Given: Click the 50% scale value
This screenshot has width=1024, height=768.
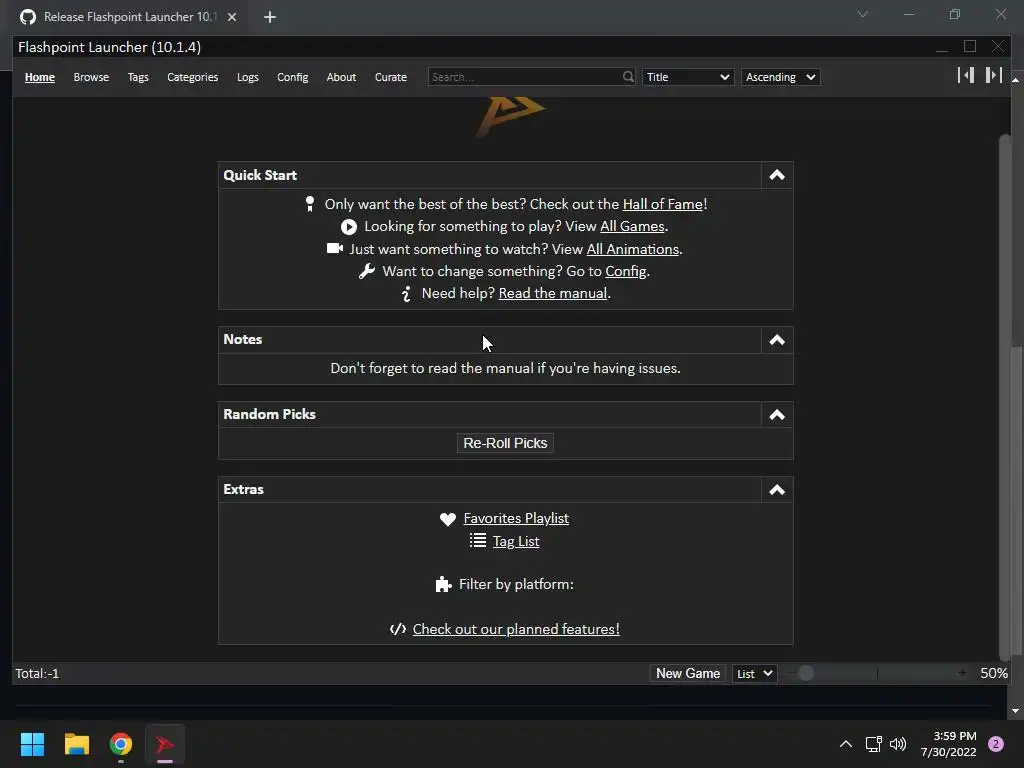Looking at the screenshot, I should (993, 673).
